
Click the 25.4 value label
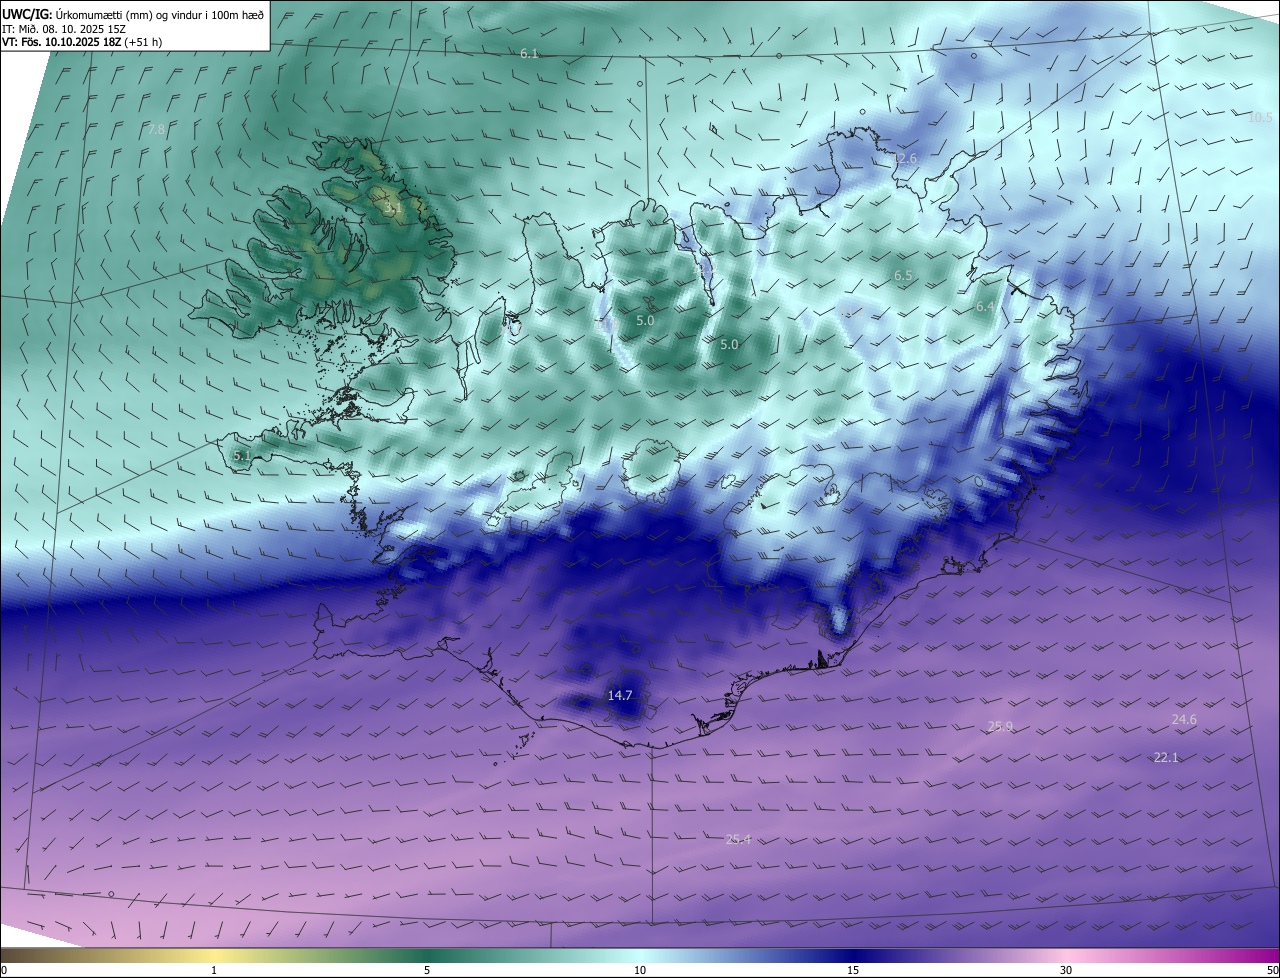(738, 839)
